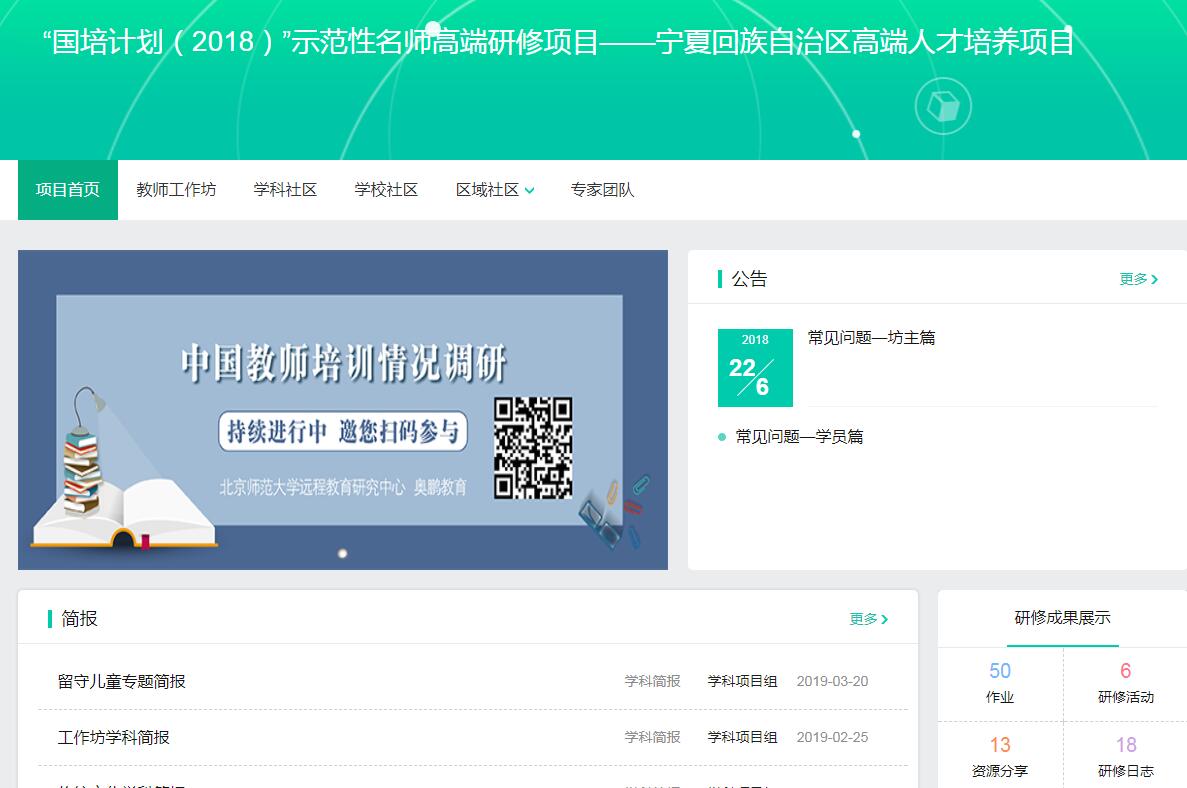
Task: Click the QR code in the banner
Action: 533,447
